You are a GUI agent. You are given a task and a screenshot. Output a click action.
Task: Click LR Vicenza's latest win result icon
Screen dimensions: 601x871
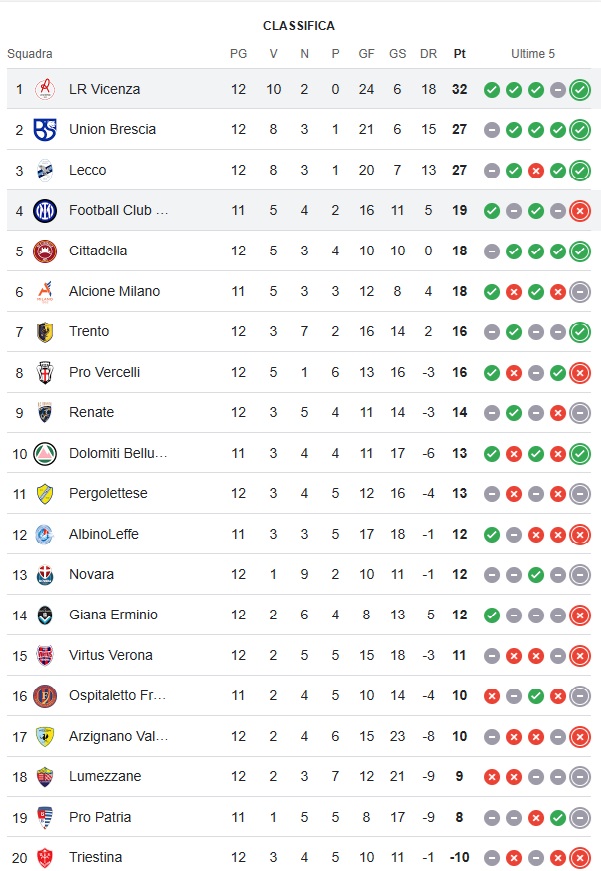(580, 90)
